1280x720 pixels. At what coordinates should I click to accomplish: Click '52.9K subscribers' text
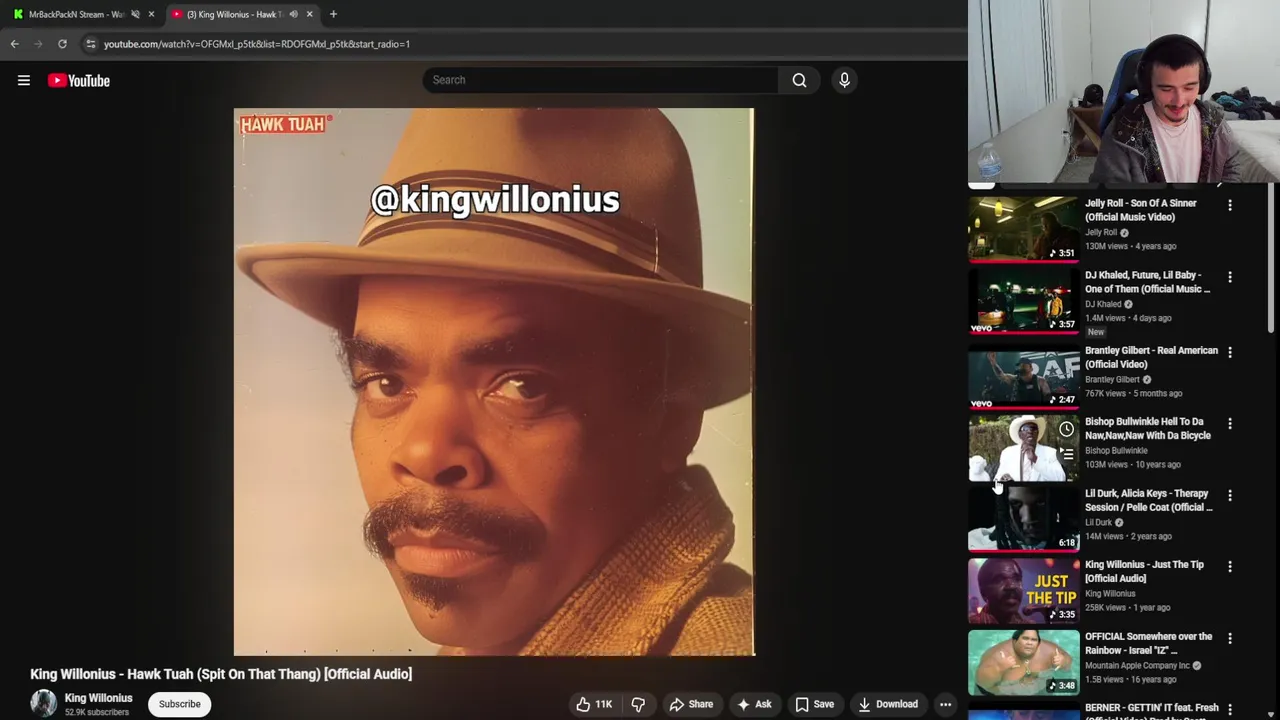pos(97,712)
